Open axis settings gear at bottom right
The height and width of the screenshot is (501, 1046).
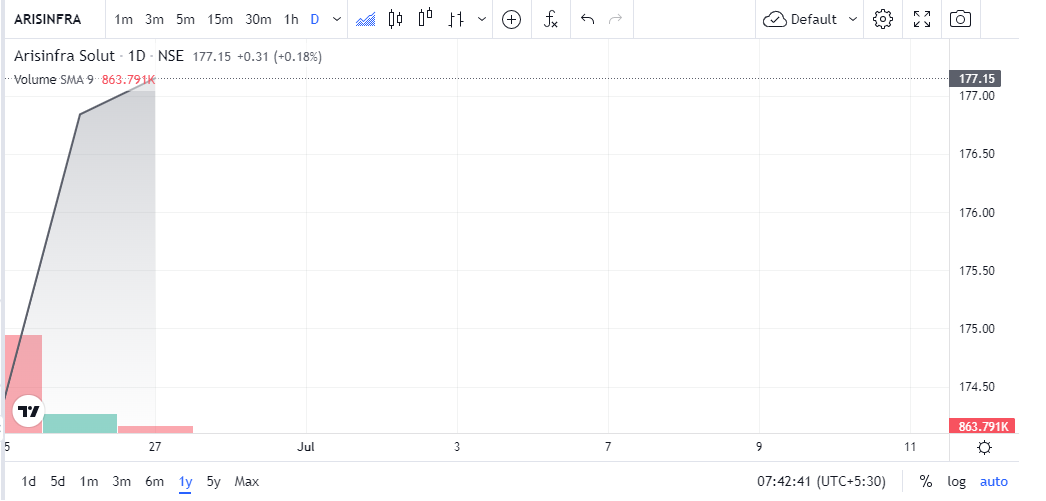984,447
